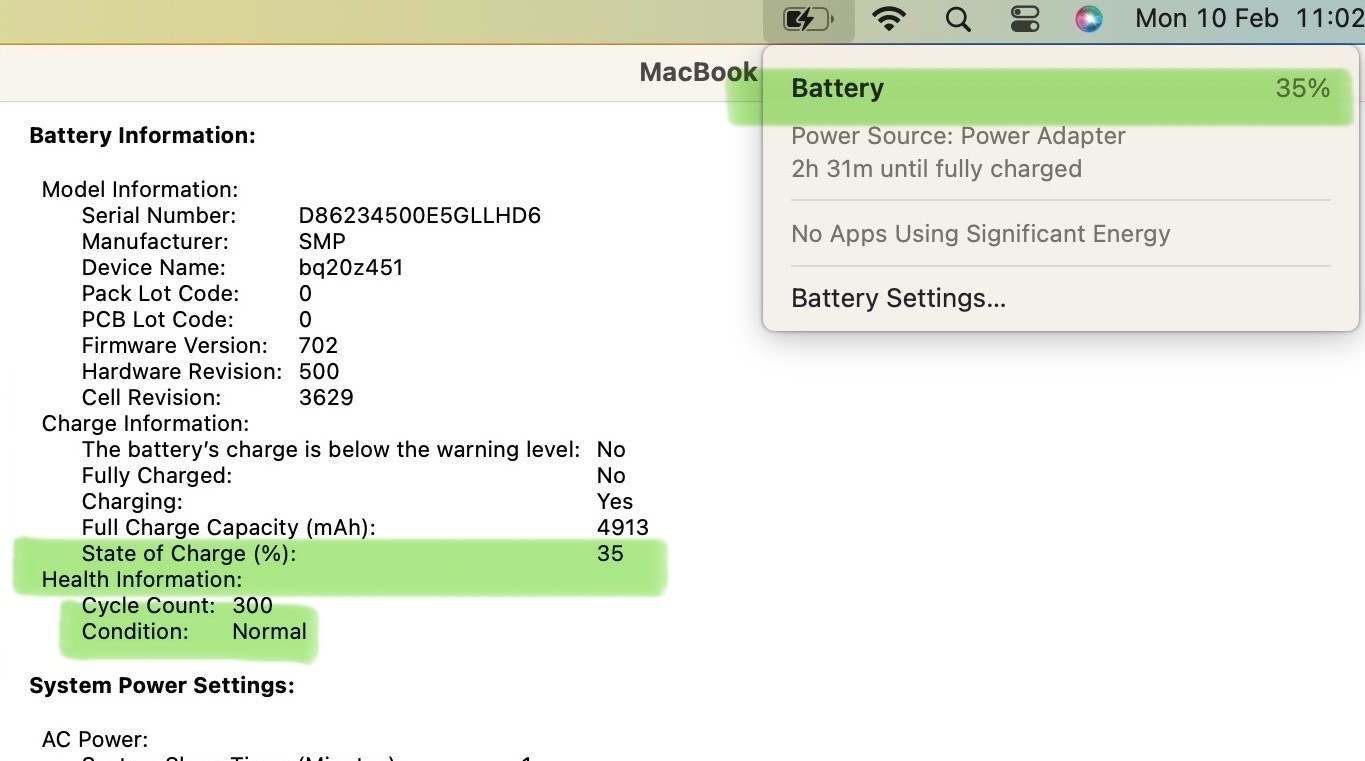
Task: Select hardware revision value 500
Action: [319, 371]
